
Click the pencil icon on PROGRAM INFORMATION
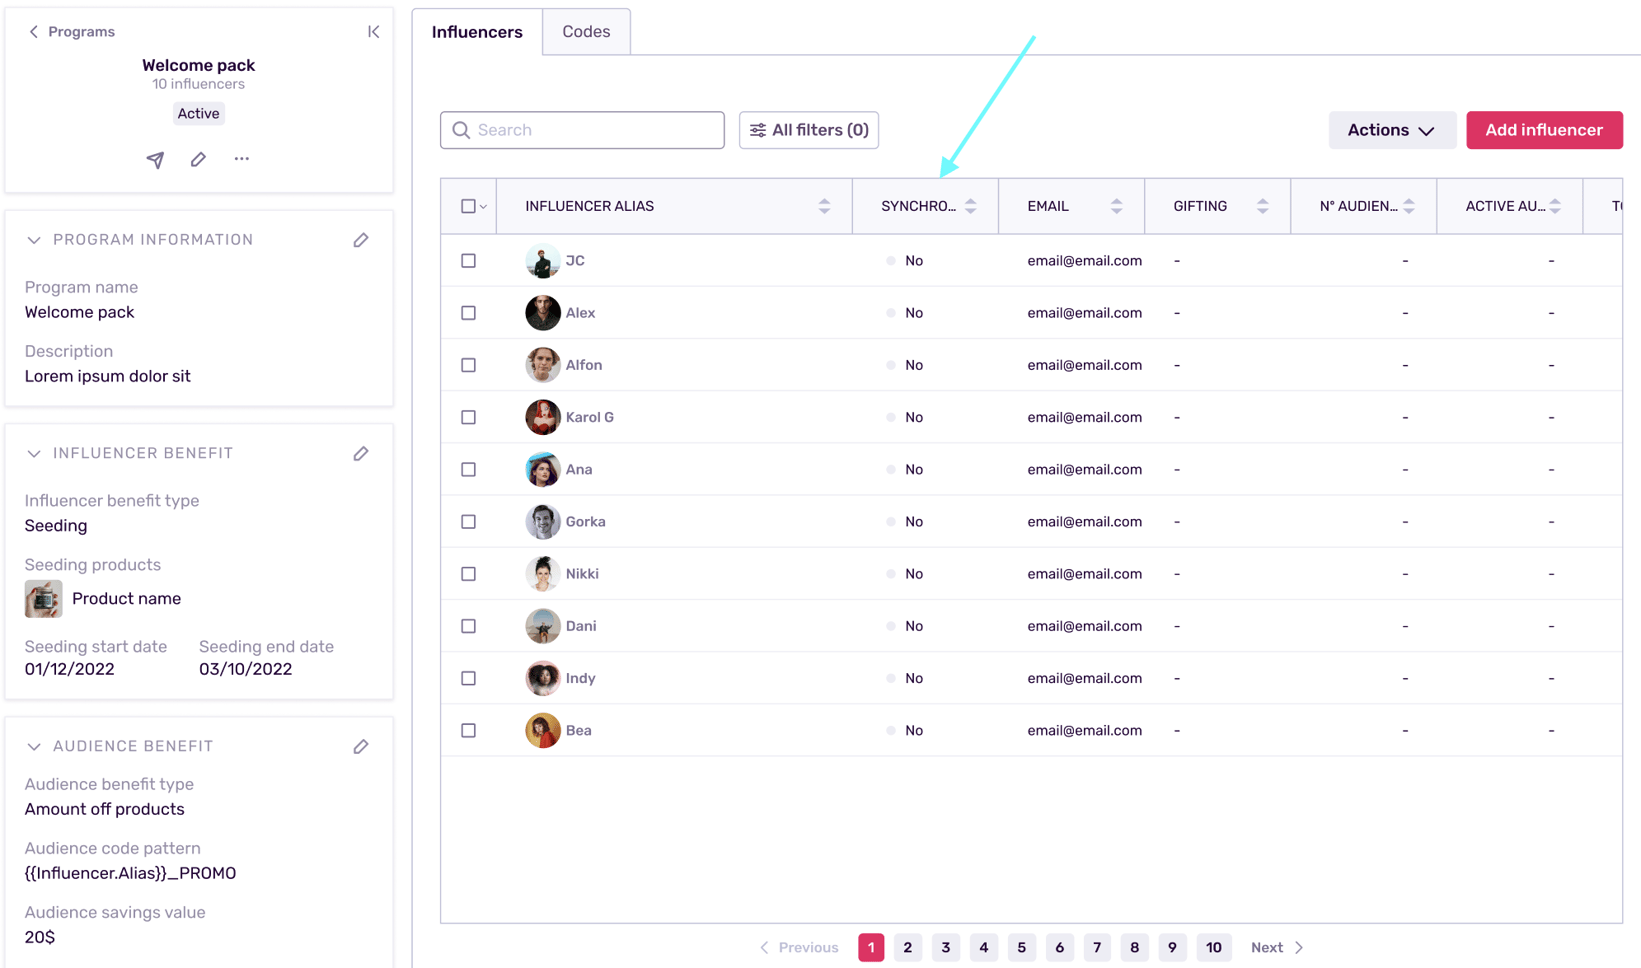point(361,240)
